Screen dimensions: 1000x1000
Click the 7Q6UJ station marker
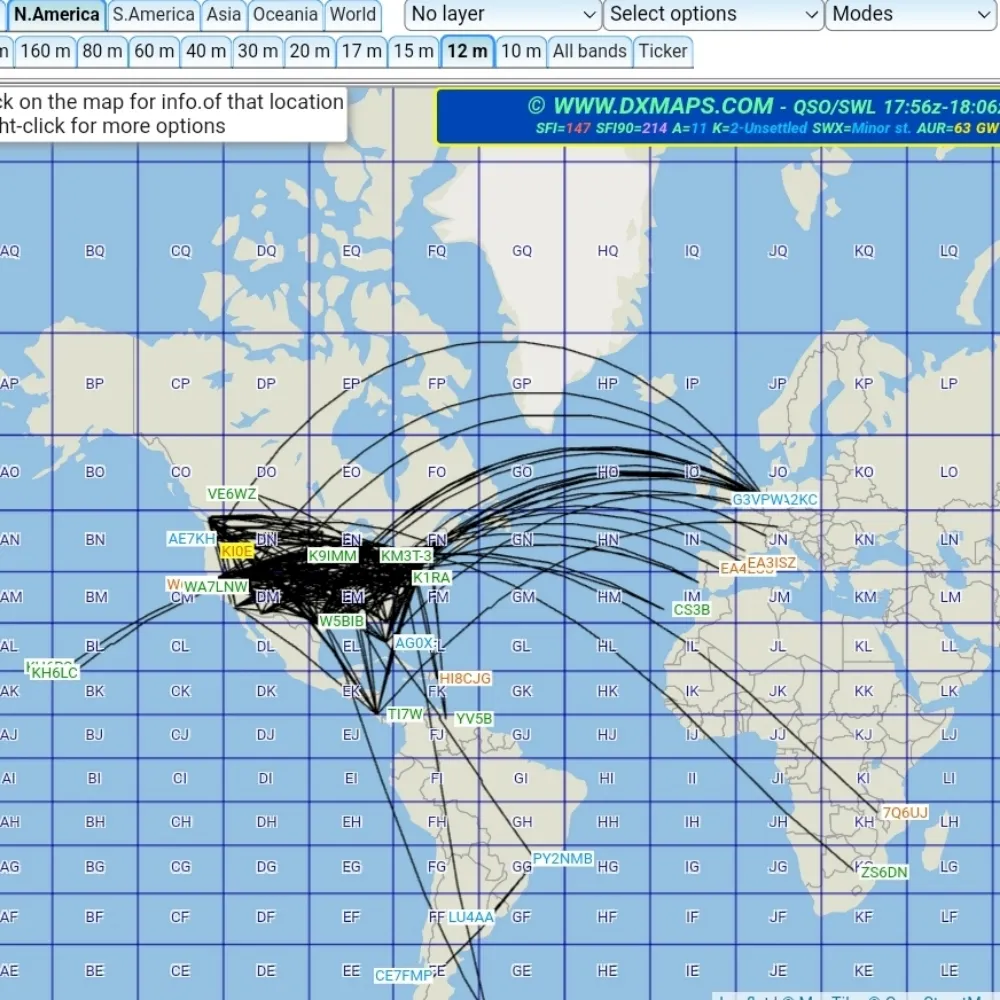904,812
